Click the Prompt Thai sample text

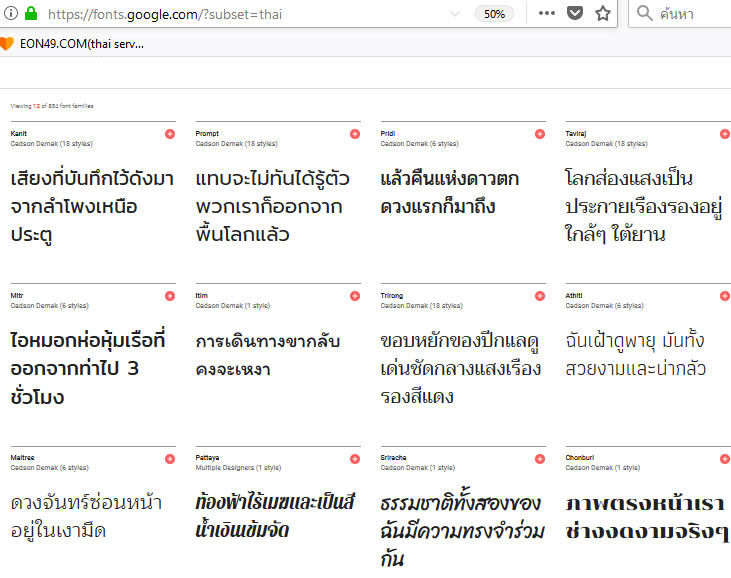click(273, 206)
